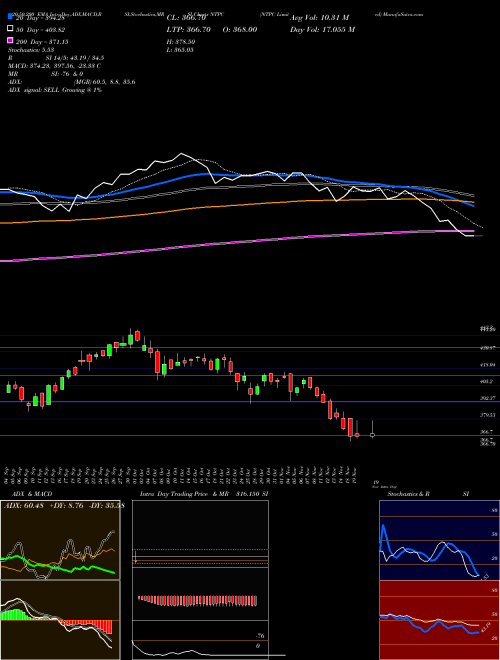Click the 'Intra Day Trading Price & MR' title

[x=184, y=494]
